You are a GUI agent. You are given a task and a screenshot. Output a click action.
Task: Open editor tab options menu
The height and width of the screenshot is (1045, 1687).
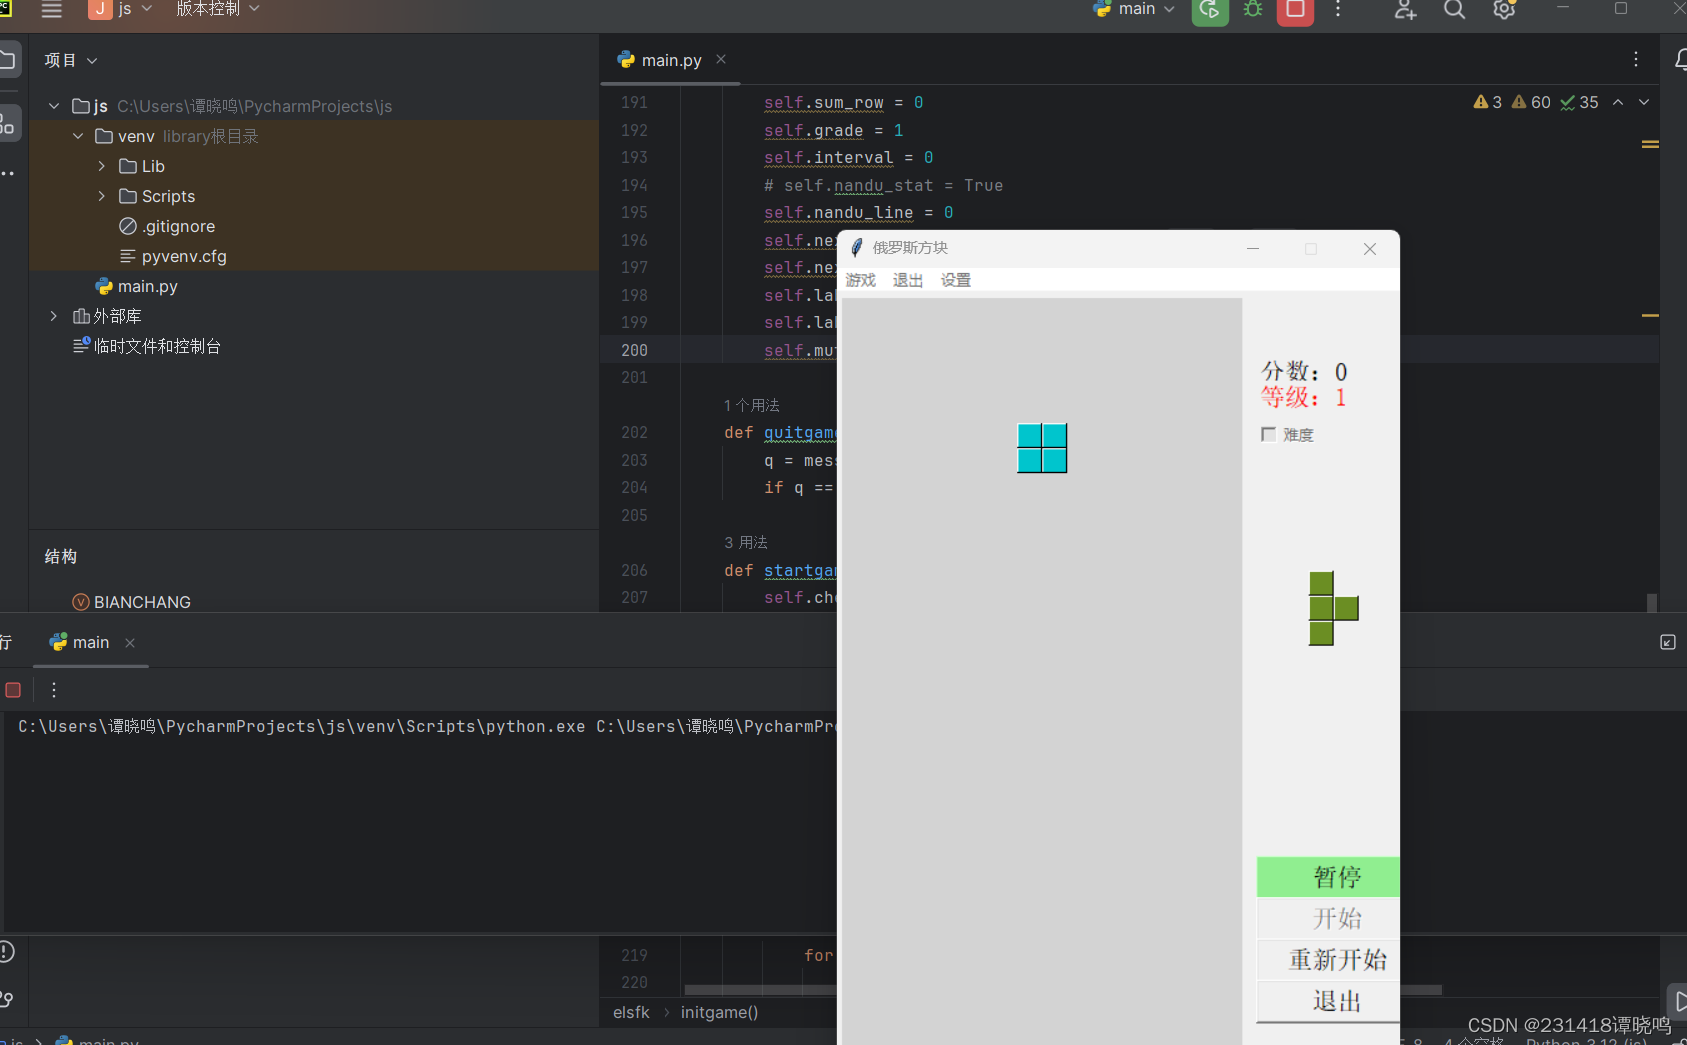[x=1636, y=60]
